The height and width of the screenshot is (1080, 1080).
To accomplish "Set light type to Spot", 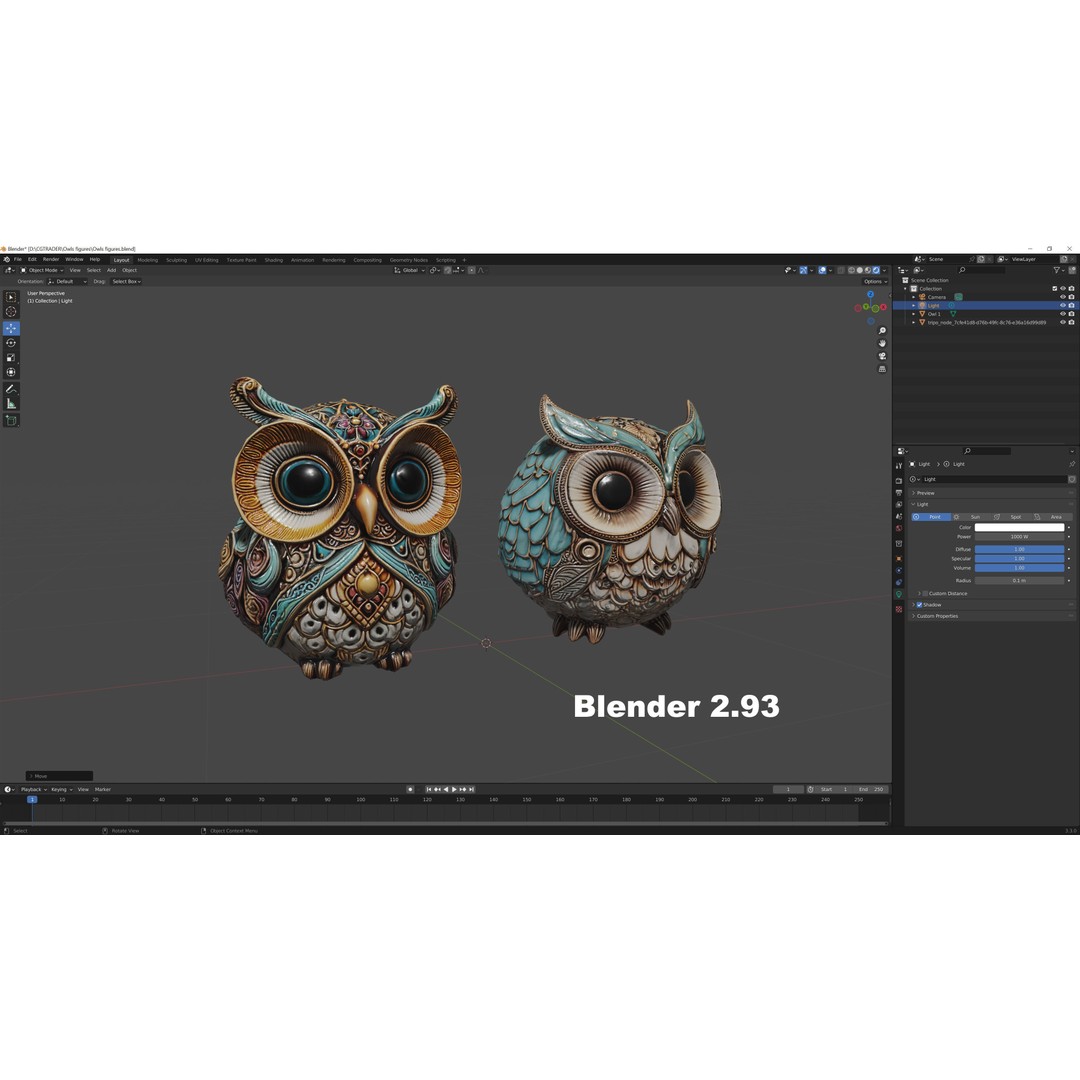I will coord(1012,517).
